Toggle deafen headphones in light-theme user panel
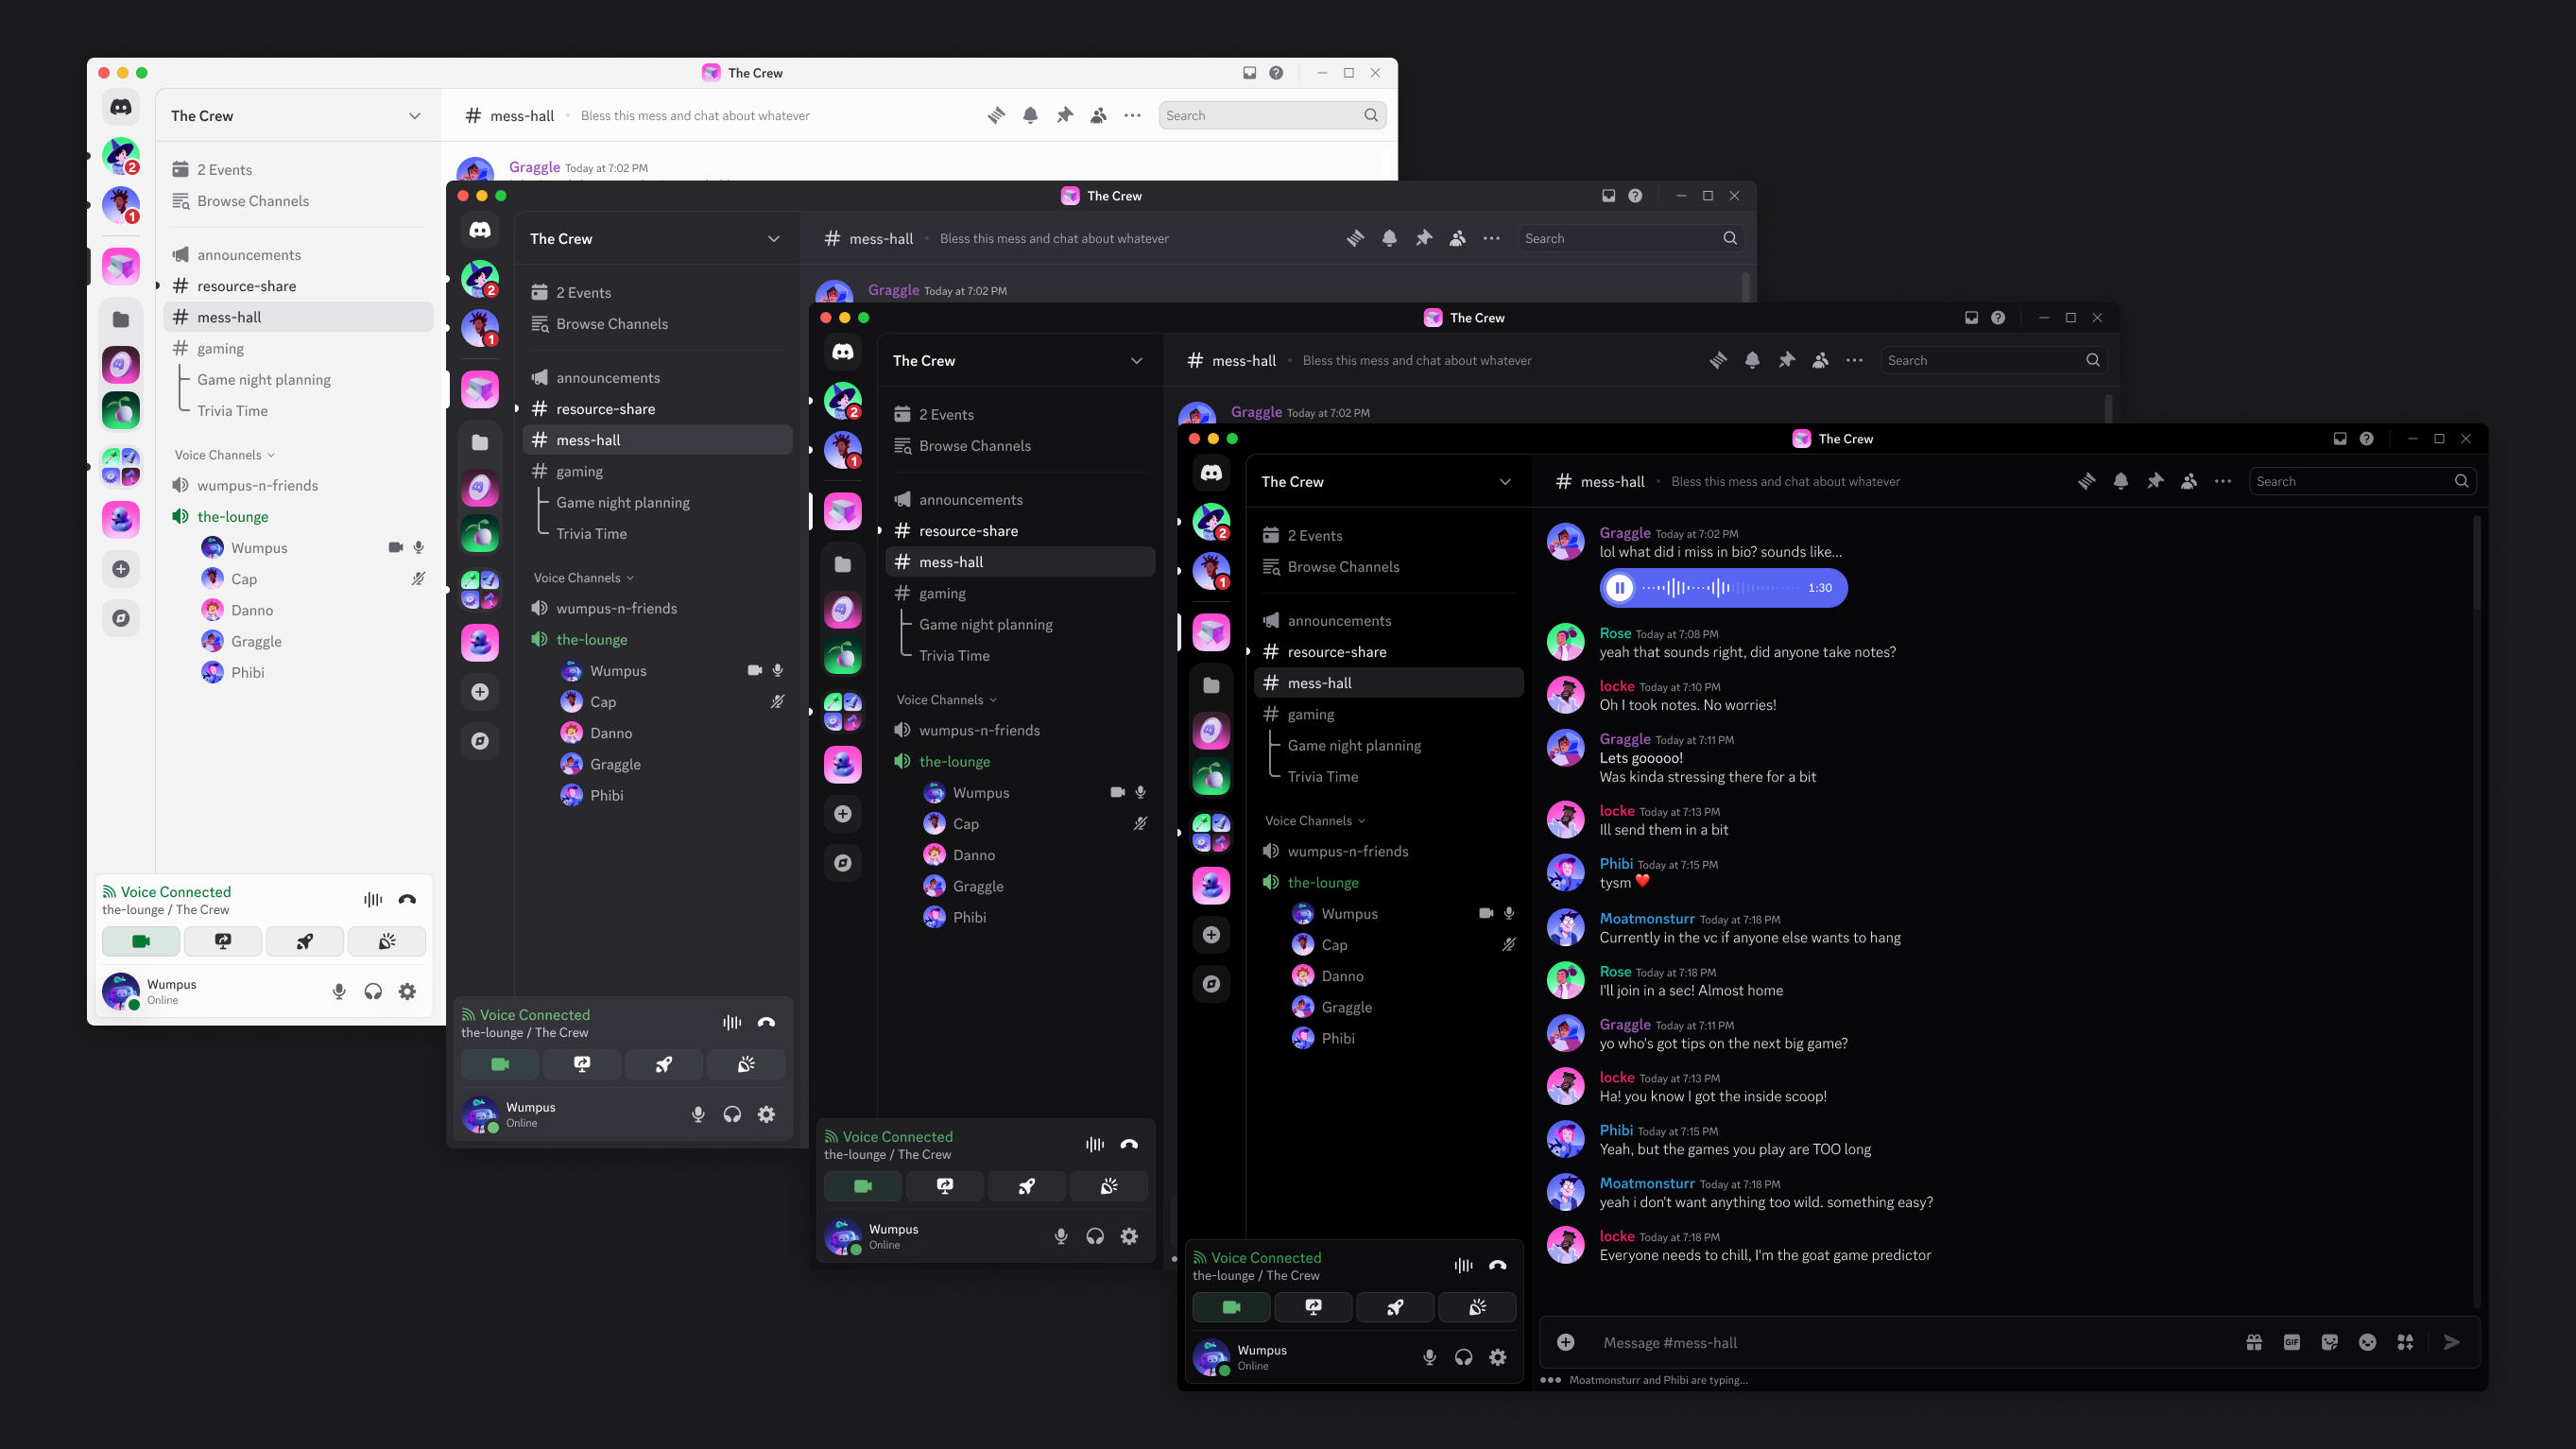The image size is (2576, 1449). pyautogui.click(x=373, y=992)
